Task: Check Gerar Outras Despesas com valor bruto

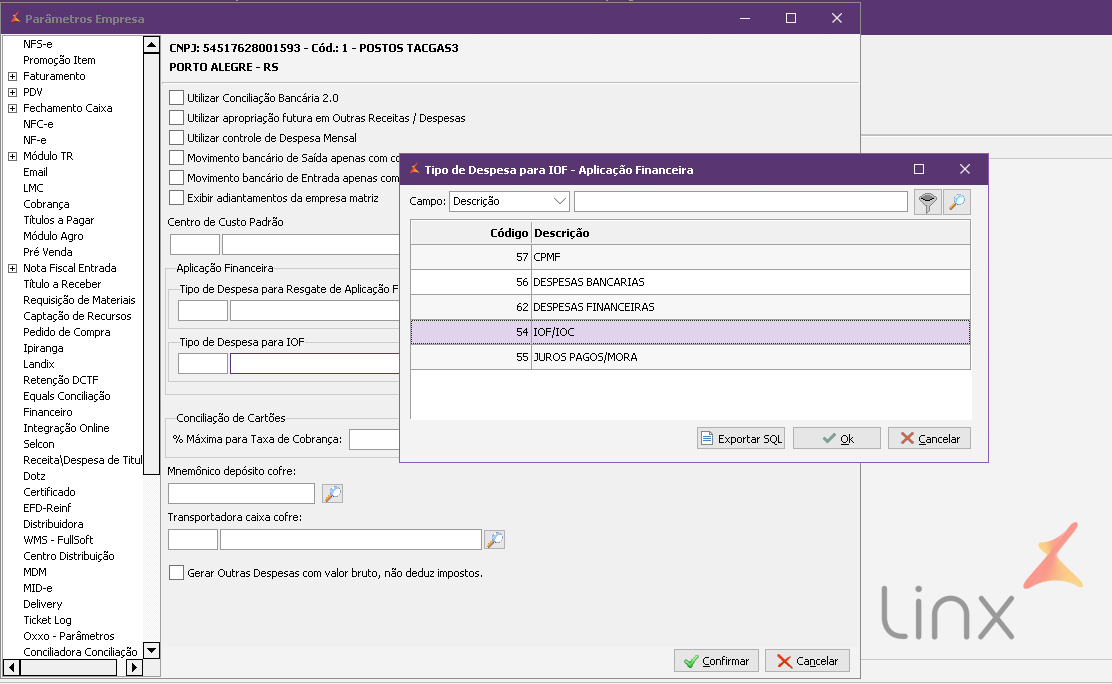Action: coord(177,573)
